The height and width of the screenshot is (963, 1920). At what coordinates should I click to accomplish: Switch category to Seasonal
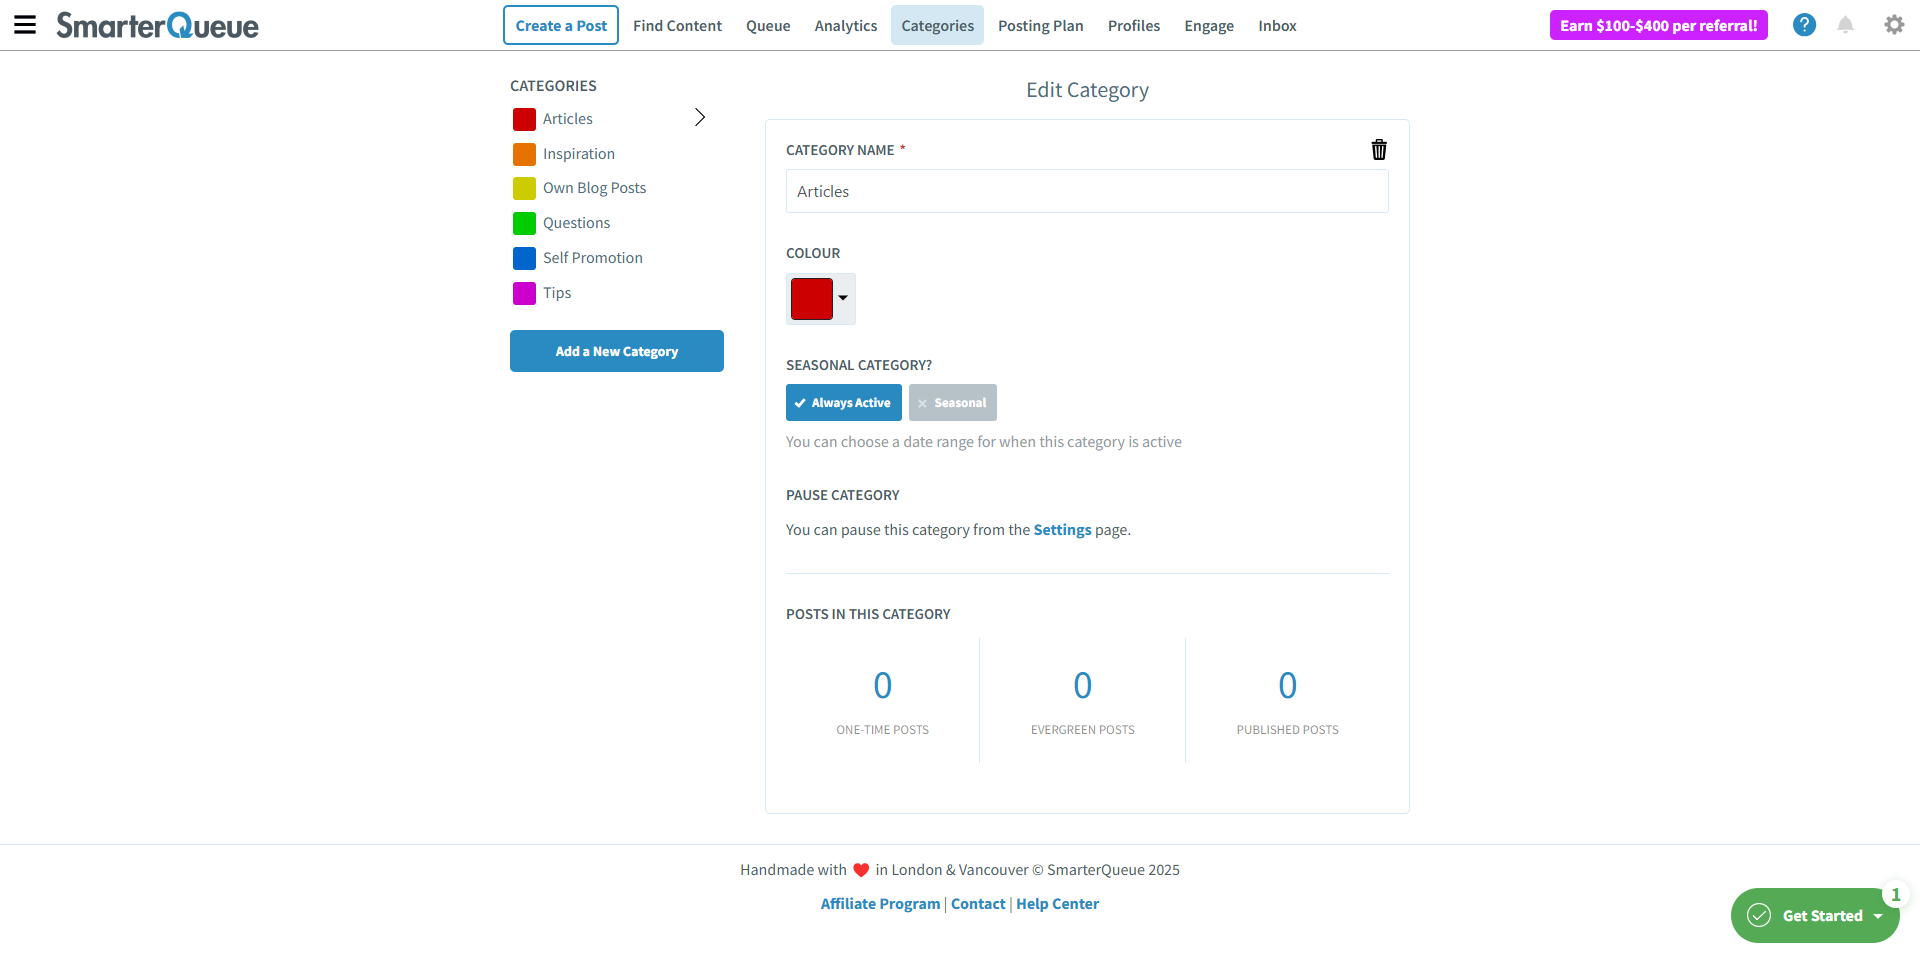952,403
